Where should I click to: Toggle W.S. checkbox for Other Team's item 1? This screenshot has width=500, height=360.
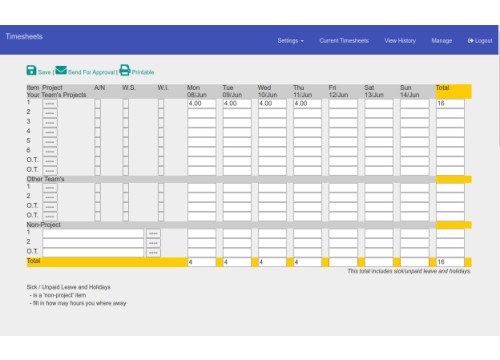[126, 188]
